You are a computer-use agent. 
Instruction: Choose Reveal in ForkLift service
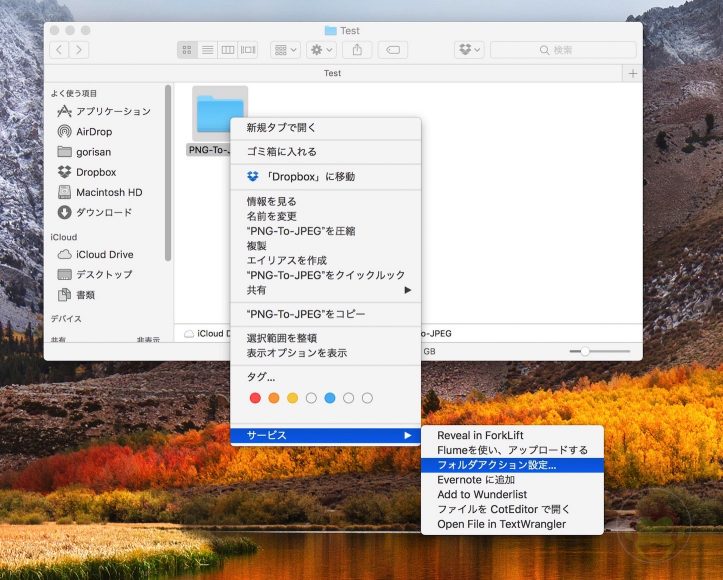512,435
